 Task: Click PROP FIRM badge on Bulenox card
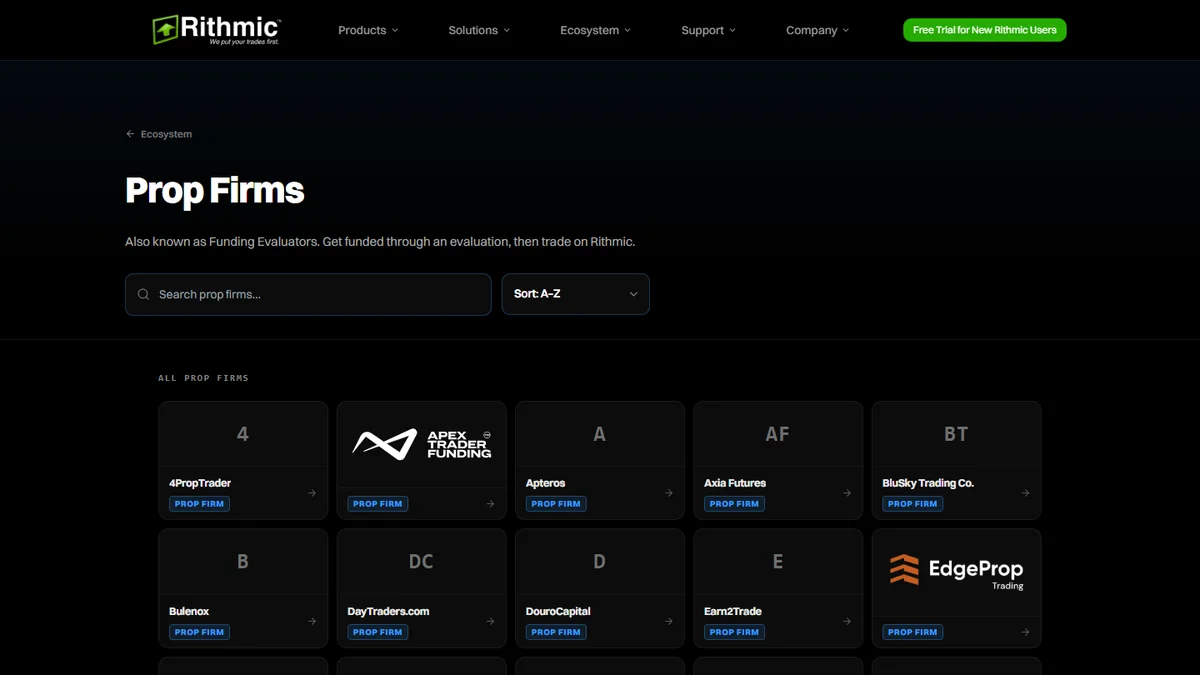pos(199,632)
